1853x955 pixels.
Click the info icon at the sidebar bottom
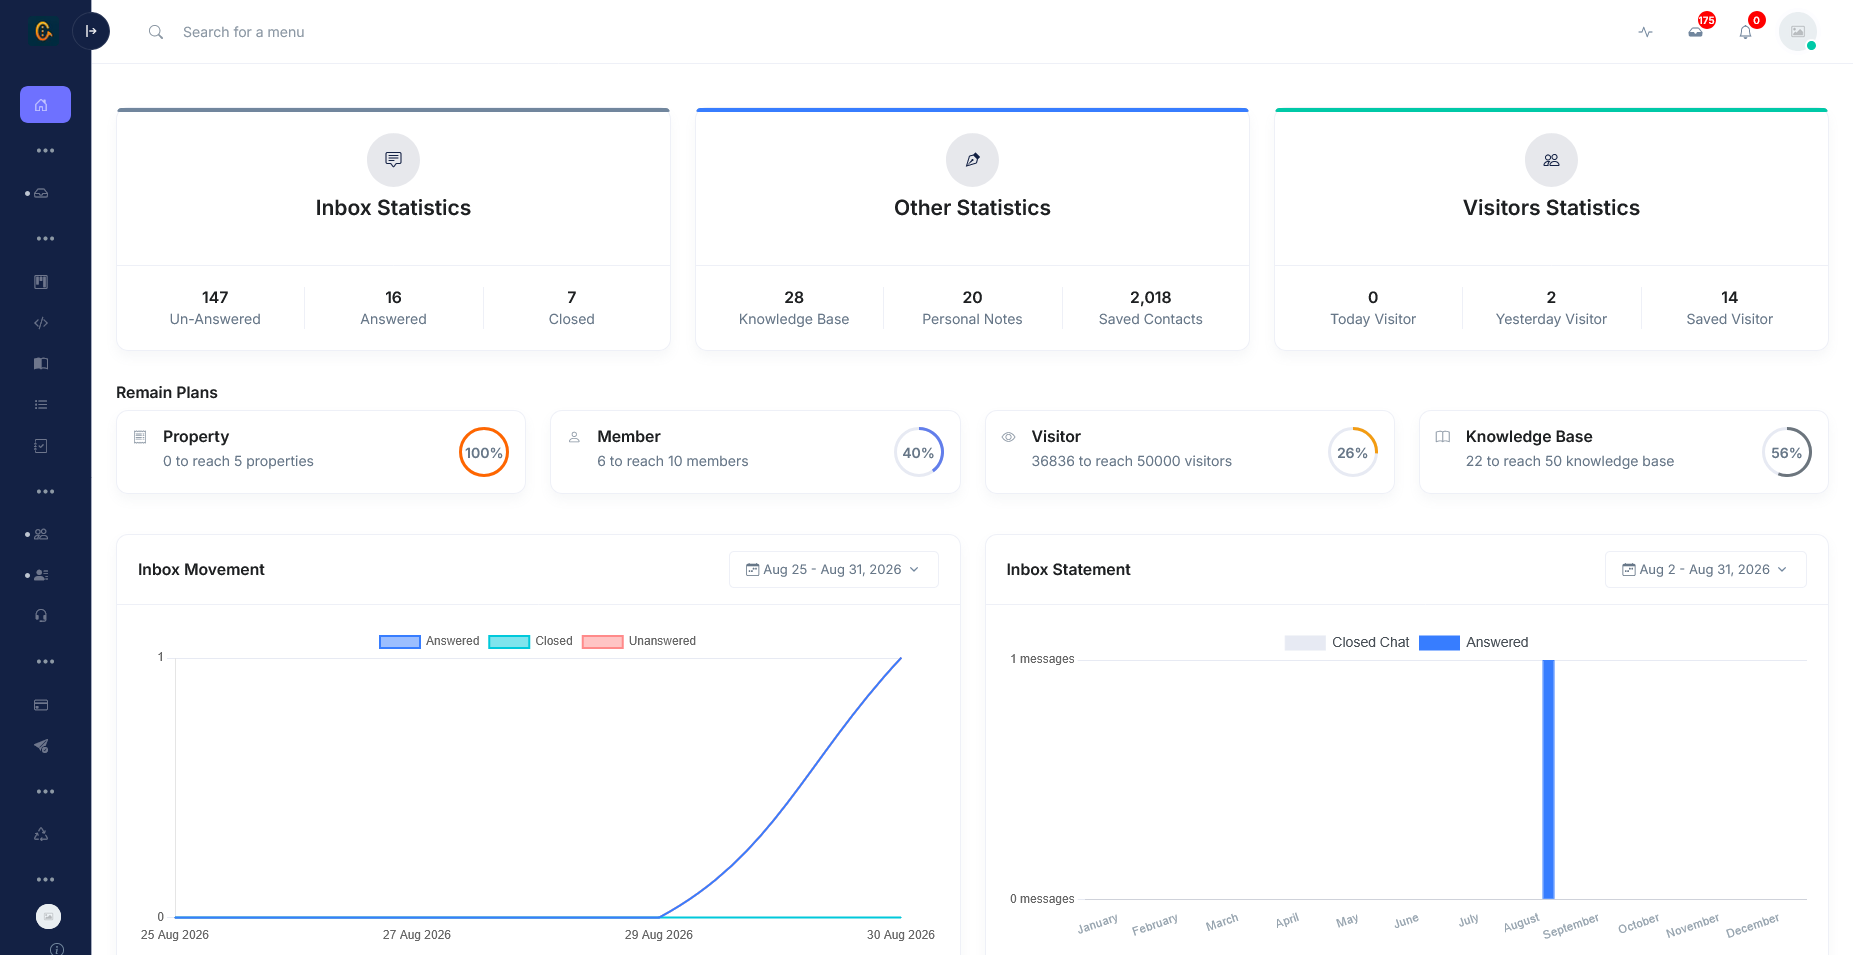point(57,949)
